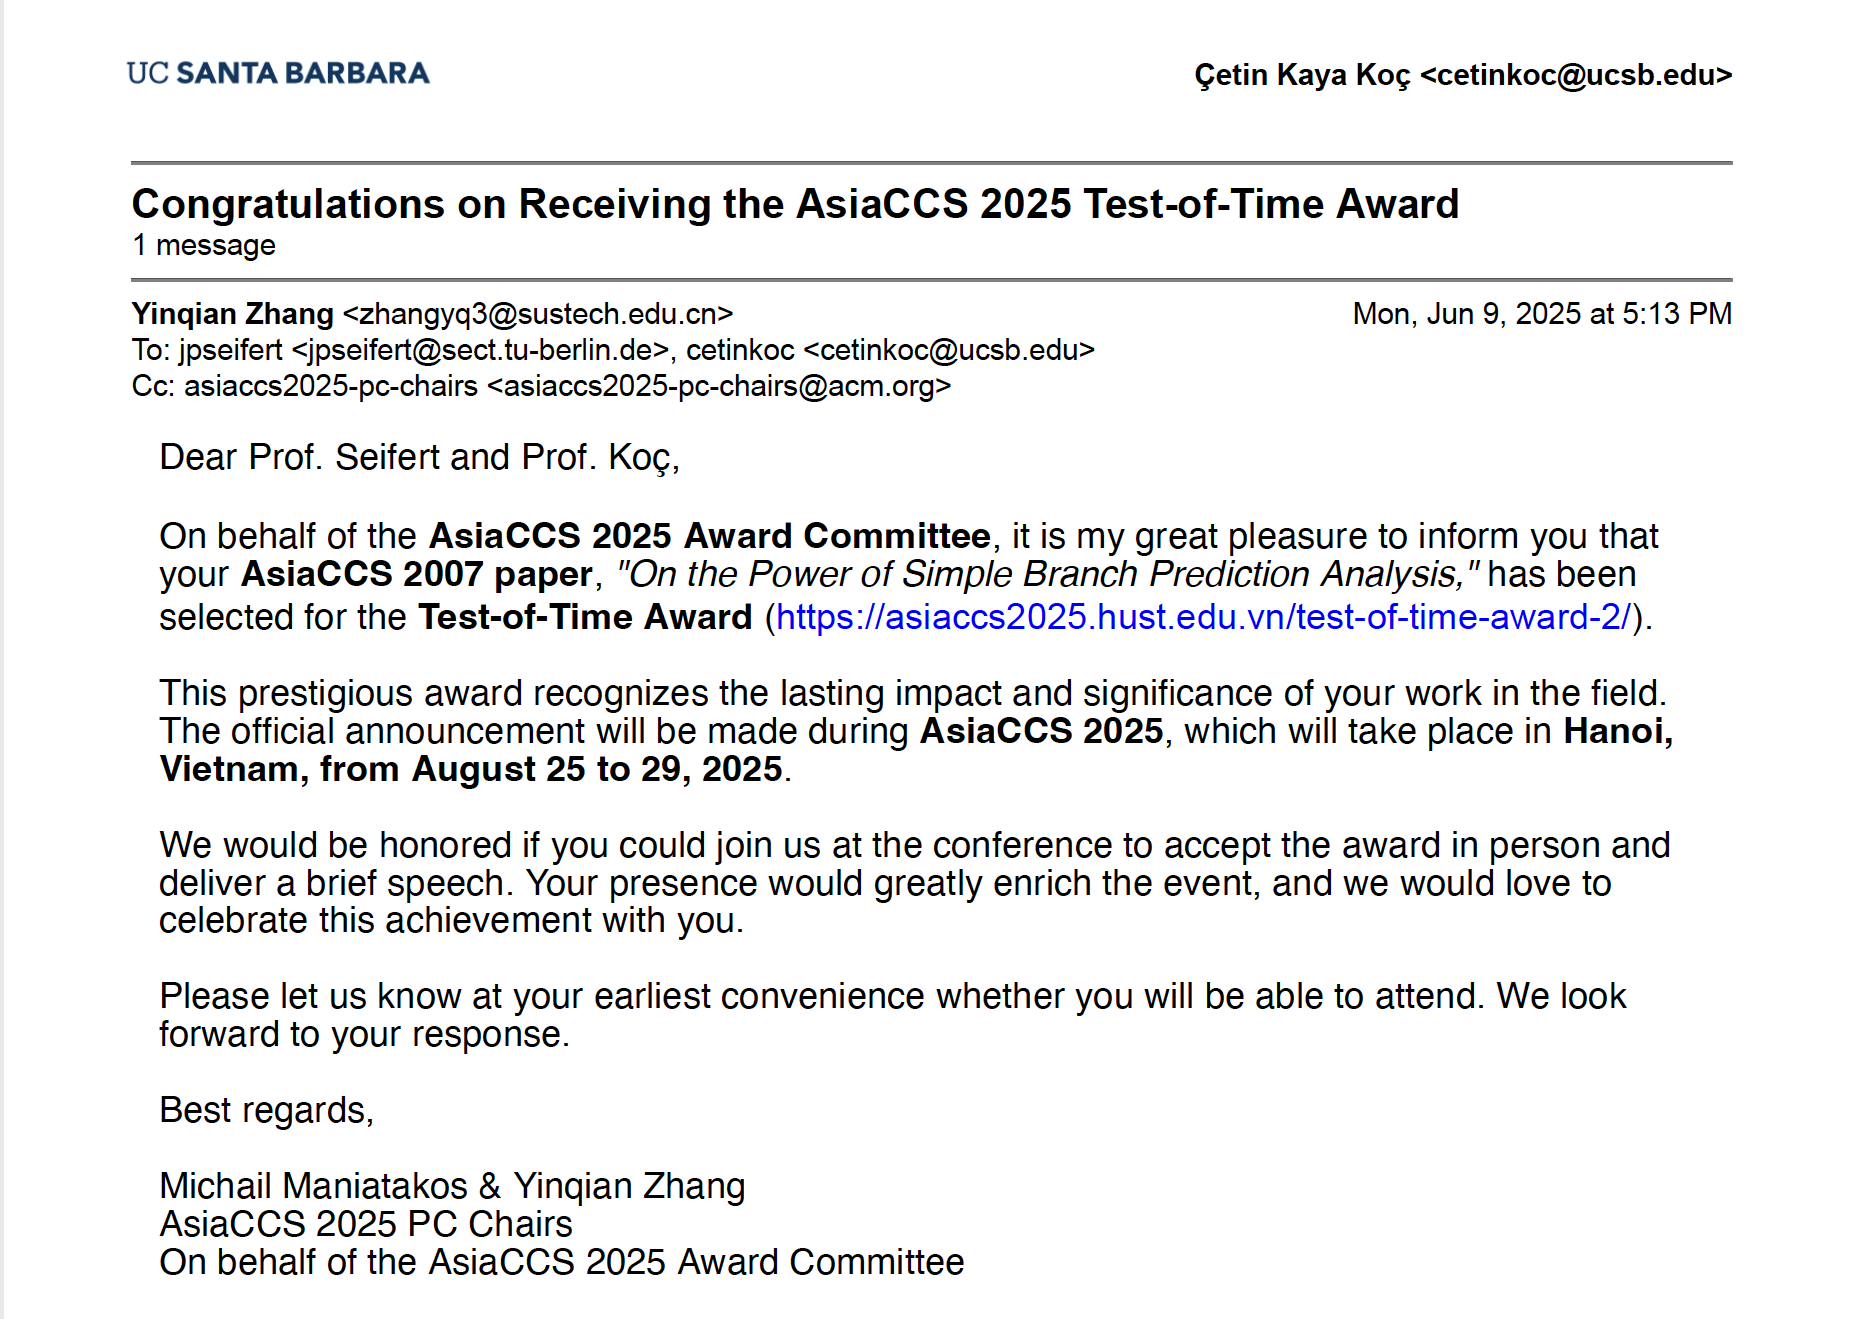Viewport: 1860px width, 1319px height.
Task: Click sender name Yinqian Zhang
Action: [232, 314]
